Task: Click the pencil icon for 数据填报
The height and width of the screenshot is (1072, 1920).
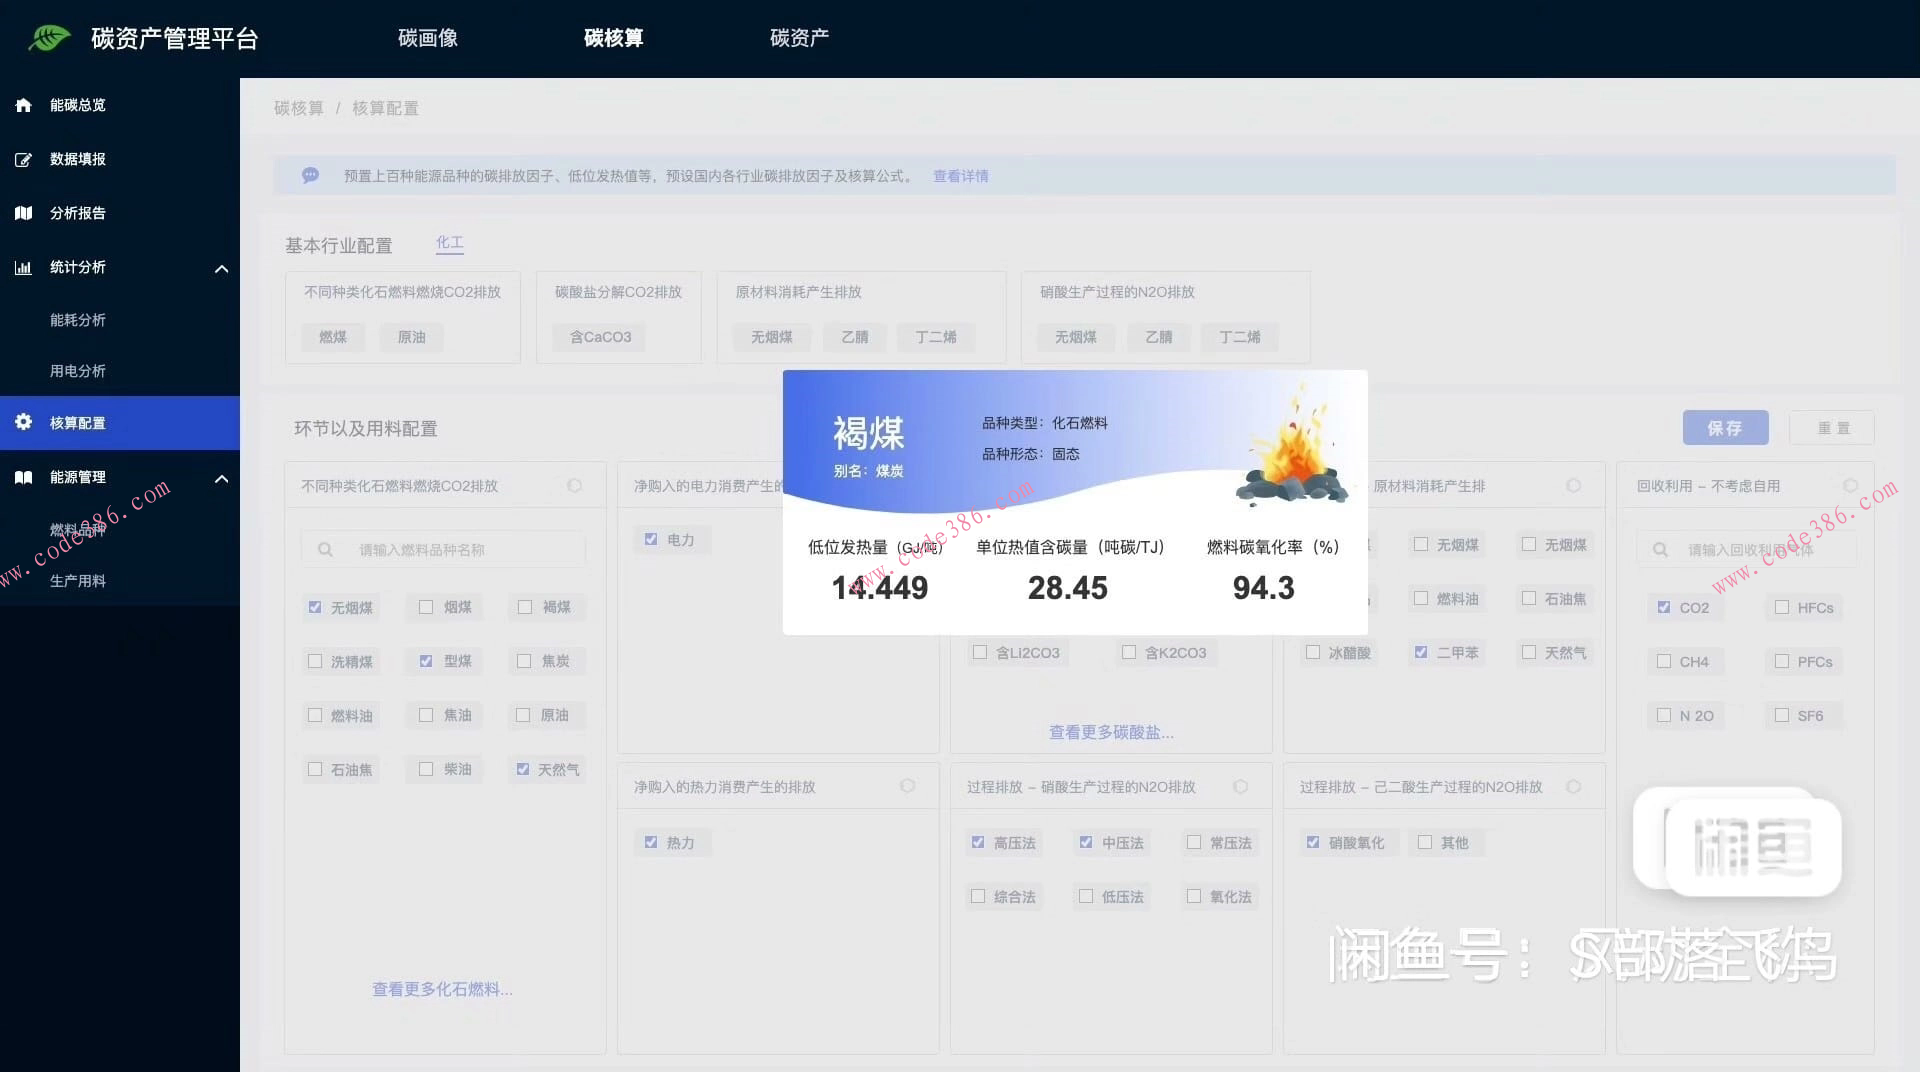Action: (22, 158)
